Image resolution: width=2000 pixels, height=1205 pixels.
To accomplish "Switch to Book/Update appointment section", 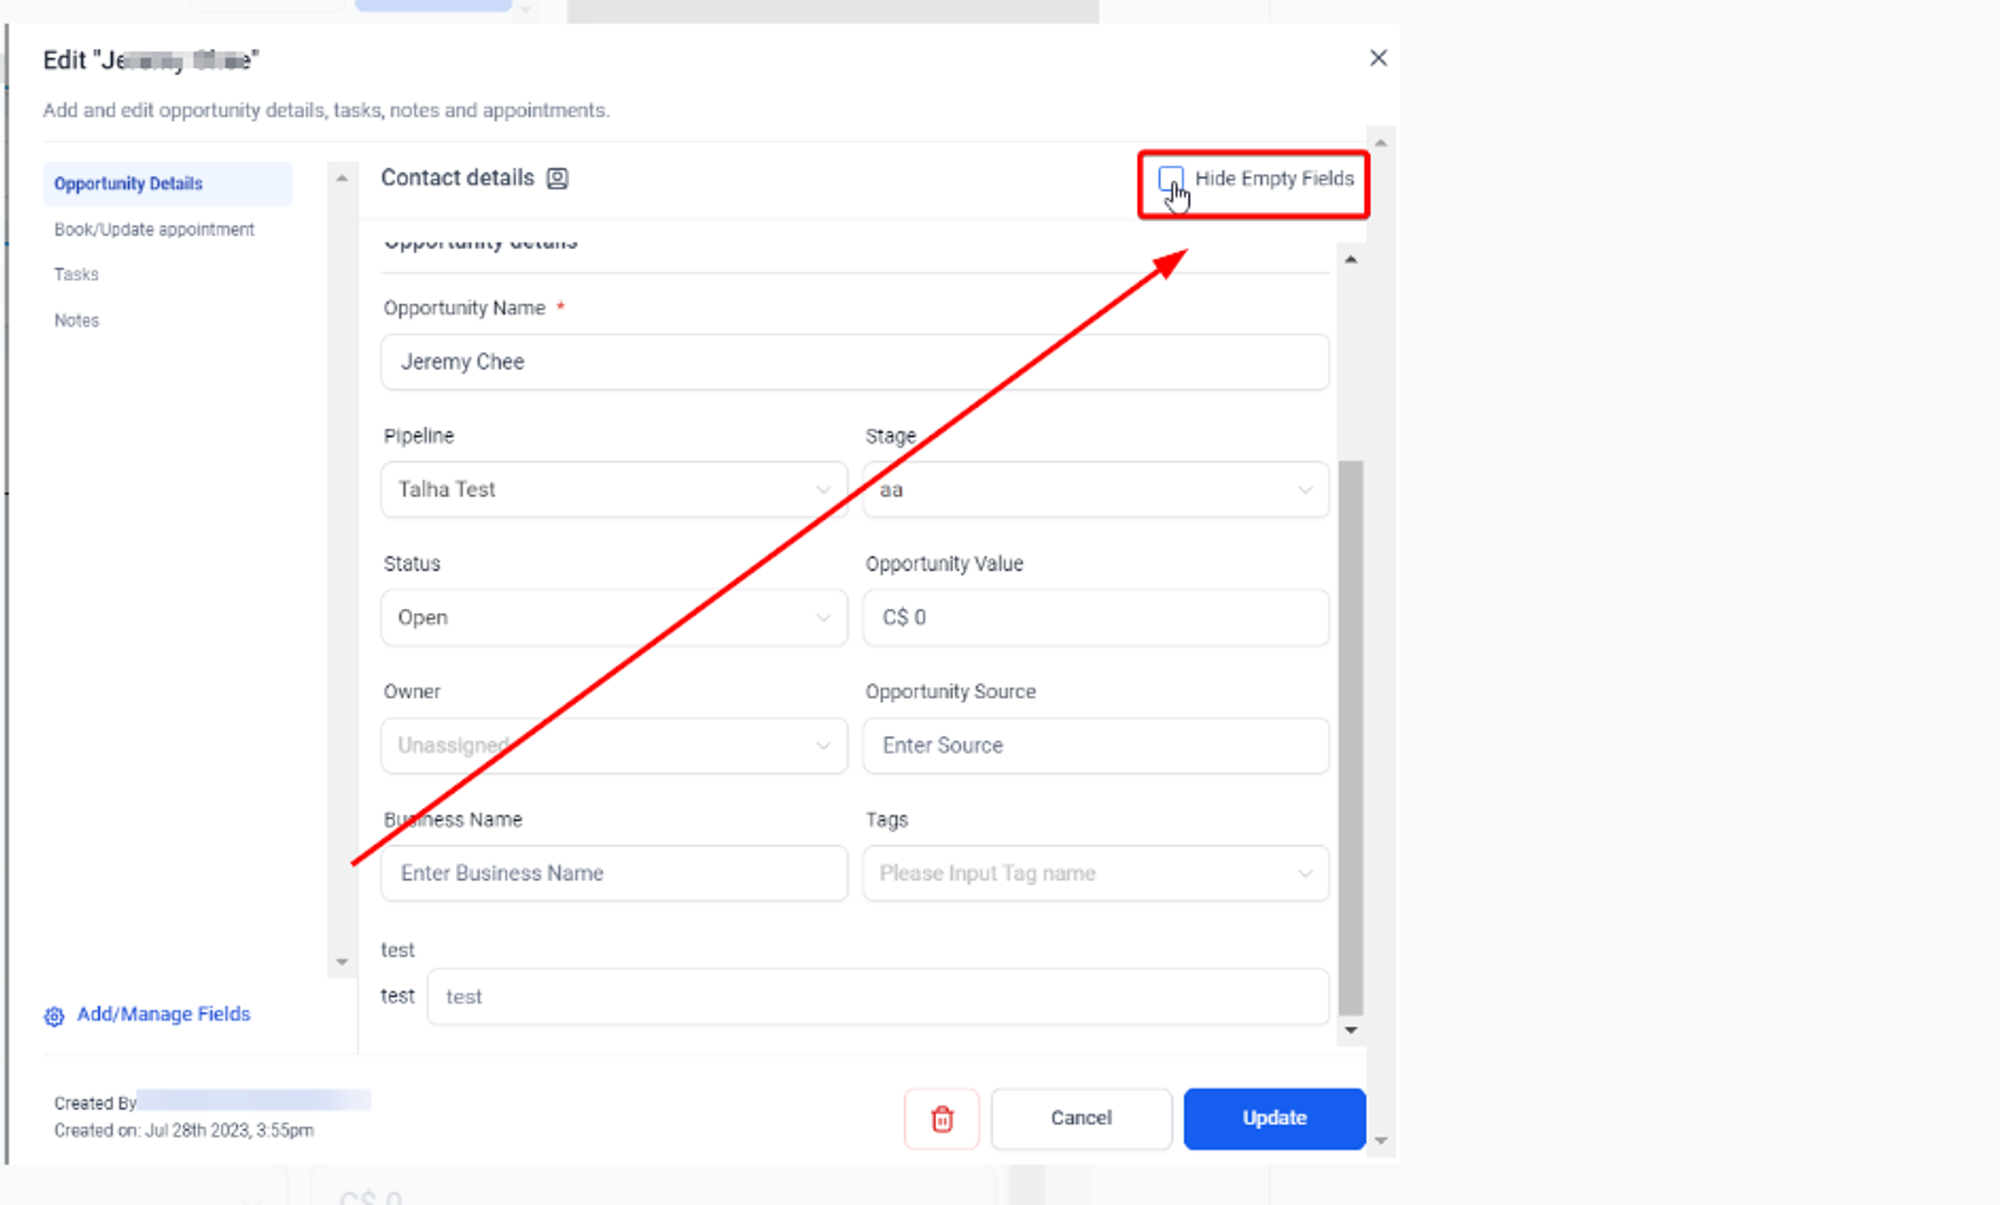I will pos(154,229).
